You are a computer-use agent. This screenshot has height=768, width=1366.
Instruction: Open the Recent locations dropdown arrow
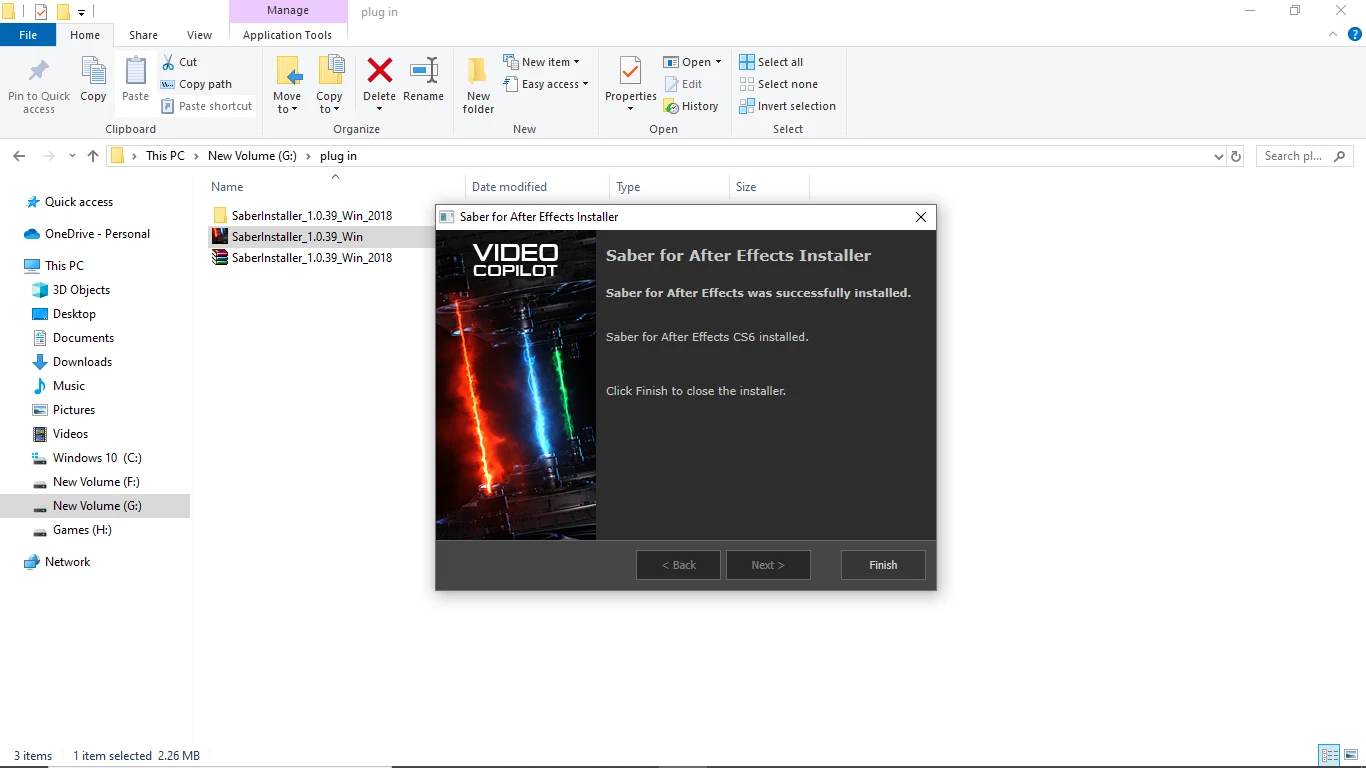(x=72, y=156)
